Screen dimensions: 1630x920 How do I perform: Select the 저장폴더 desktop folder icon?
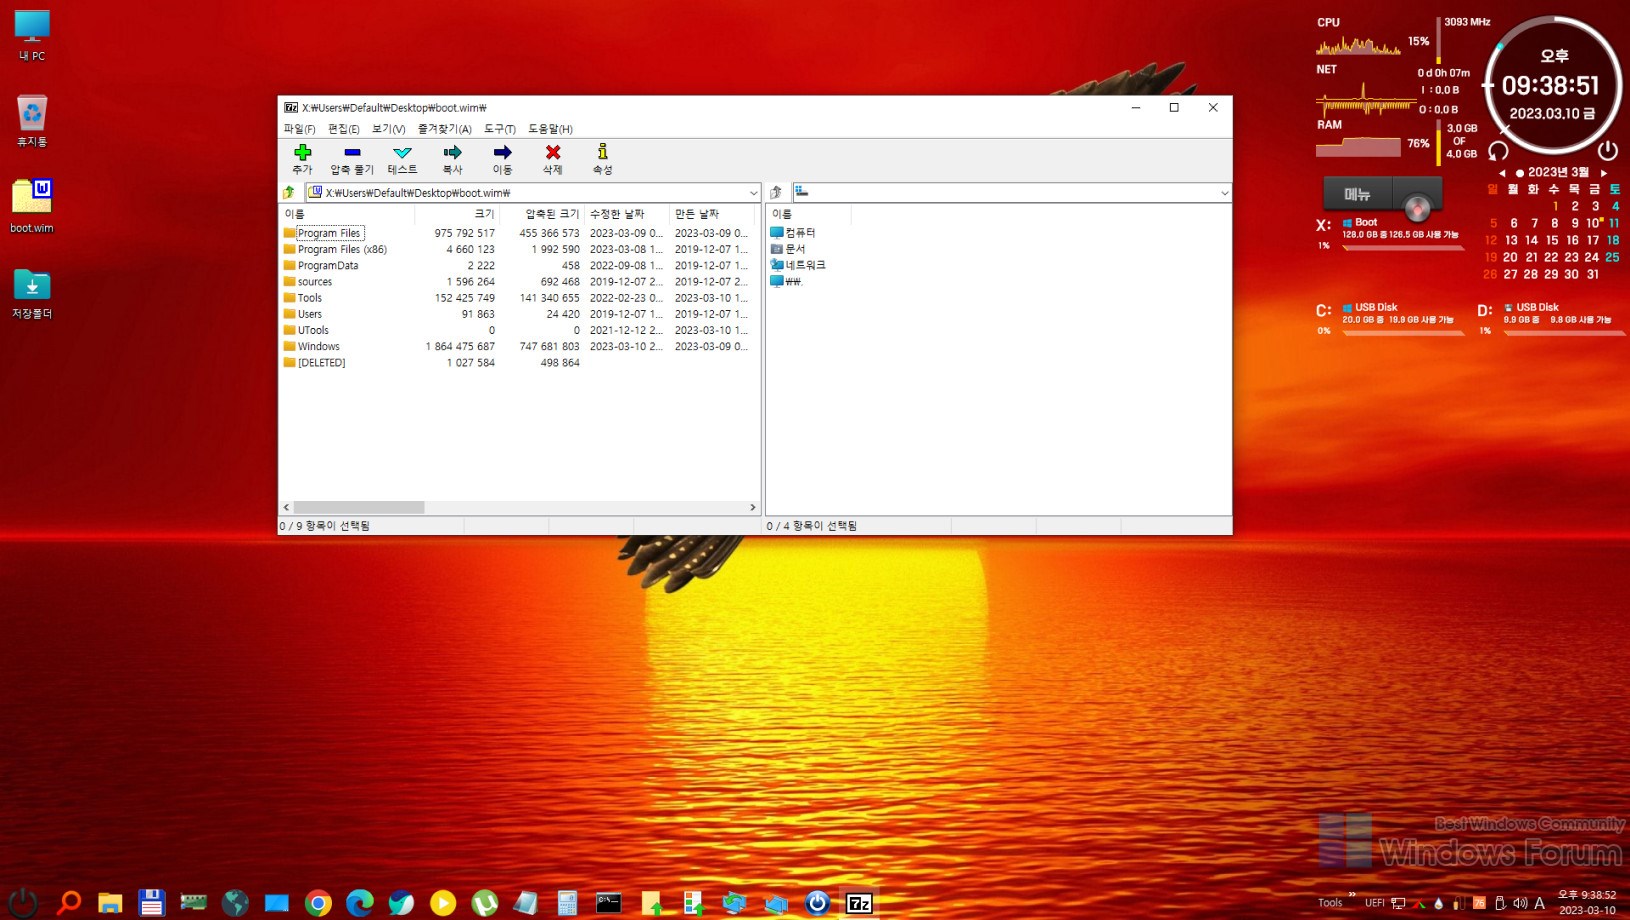coord(32,293)
